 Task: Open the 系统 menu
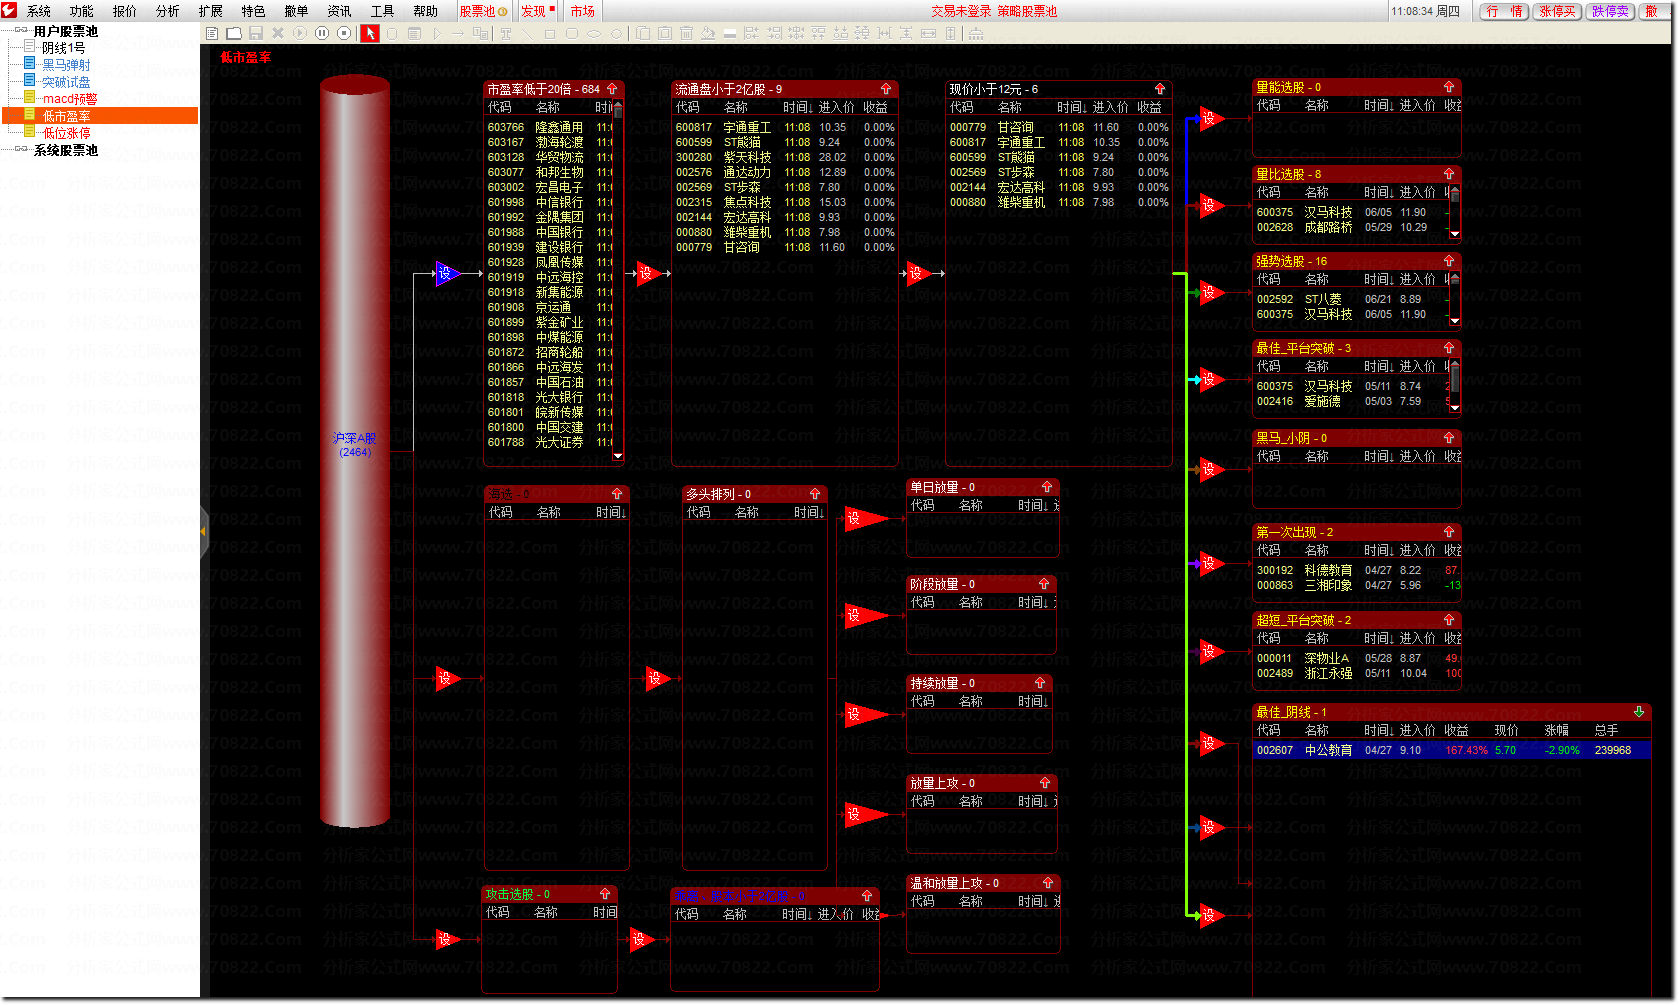pos(38,11)
